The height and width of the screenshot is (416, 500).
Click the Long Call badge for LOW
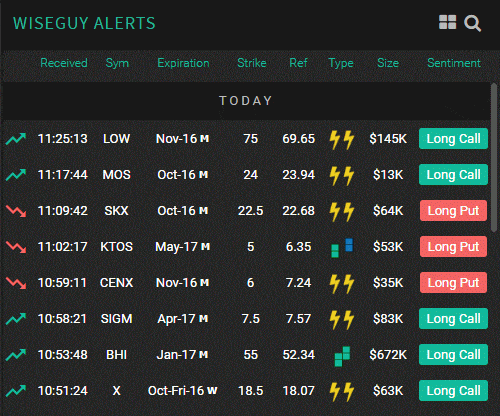[453, 139]
